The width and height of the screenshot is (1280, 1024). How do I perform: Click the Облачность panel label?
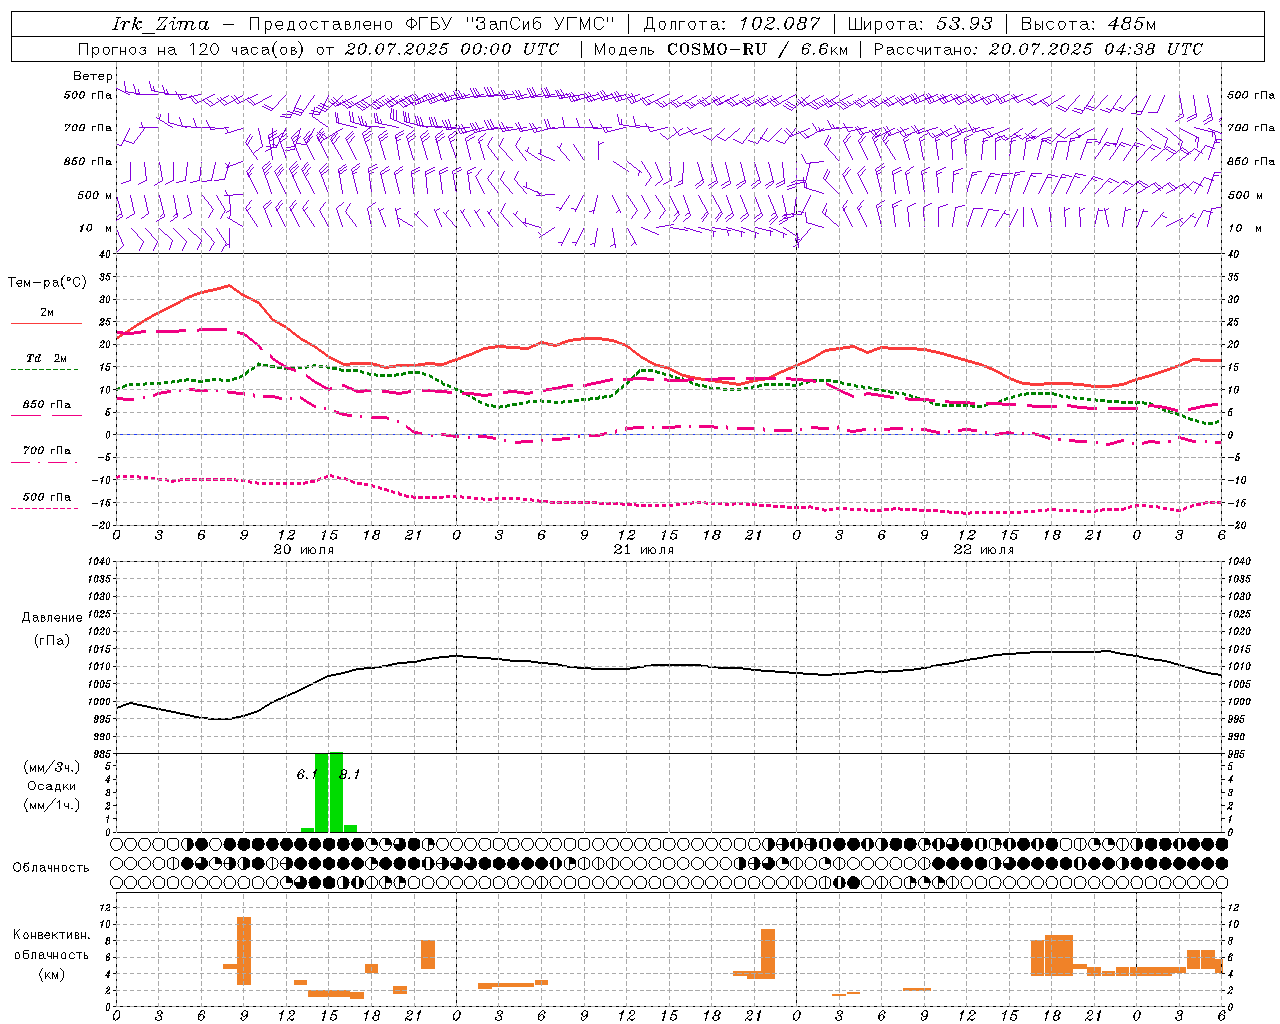pyautogui.click(x=51, y=868)
